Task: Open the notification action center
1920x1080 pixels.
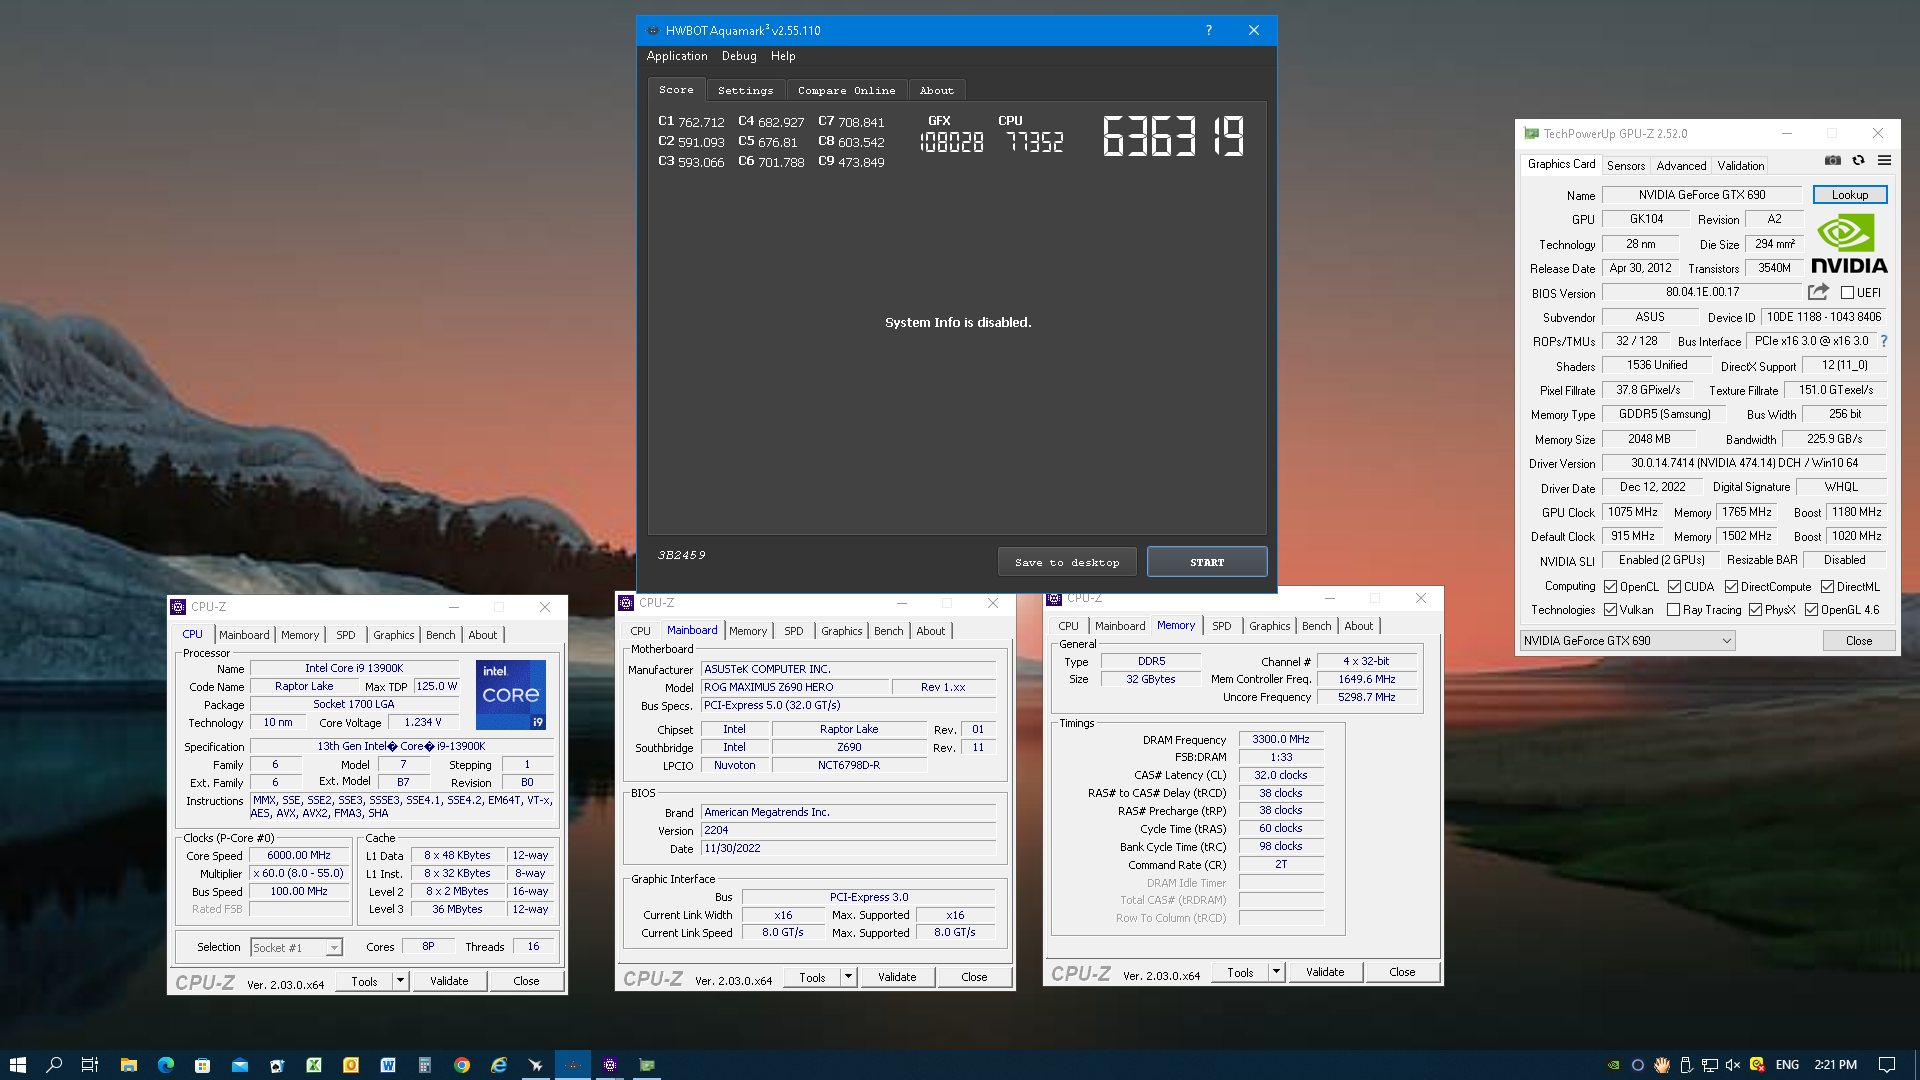Action: [1887, 1065]
